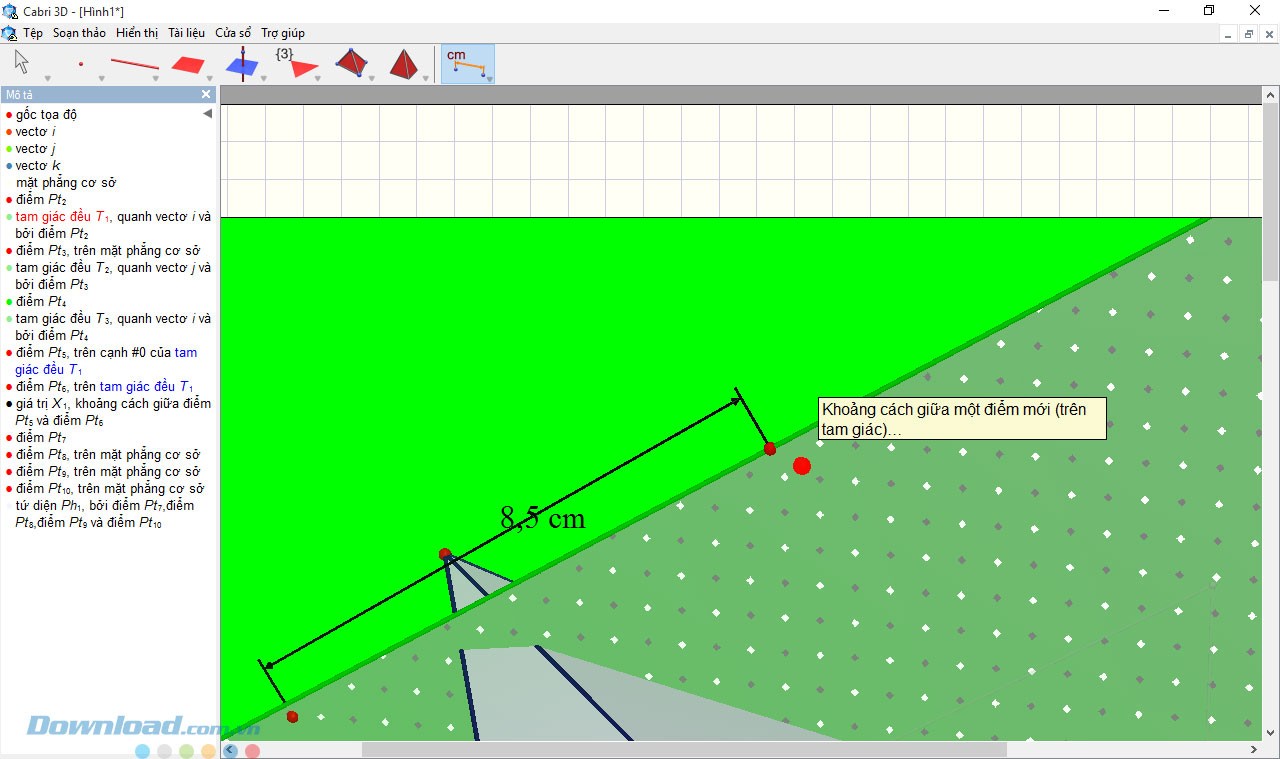Select the perpendicular line-plane tool
The width and height of the screenshot is (1280, 759).
pyautogui.click(x=241, y=63)
